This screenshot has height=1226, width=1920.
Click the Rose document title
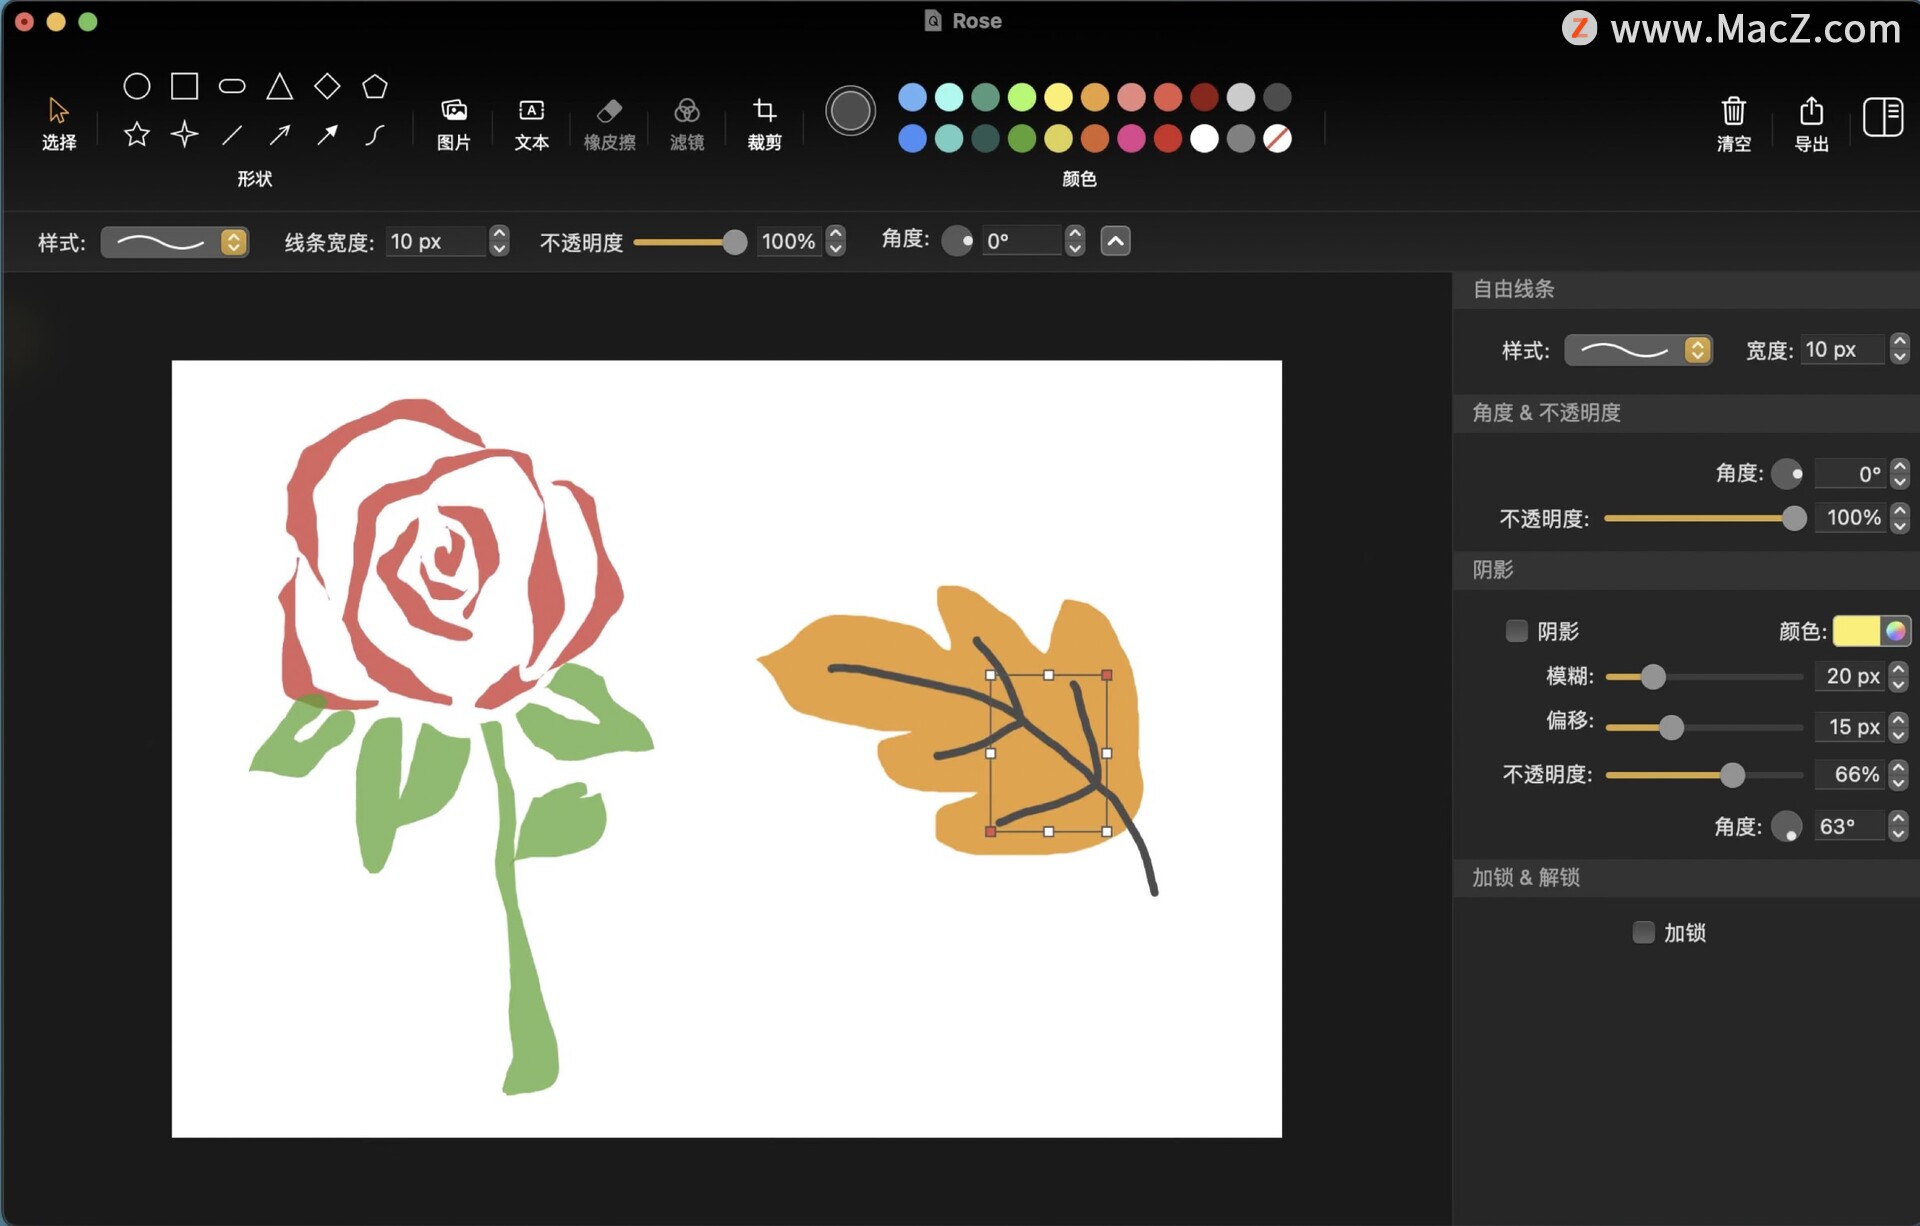[975, 21]
